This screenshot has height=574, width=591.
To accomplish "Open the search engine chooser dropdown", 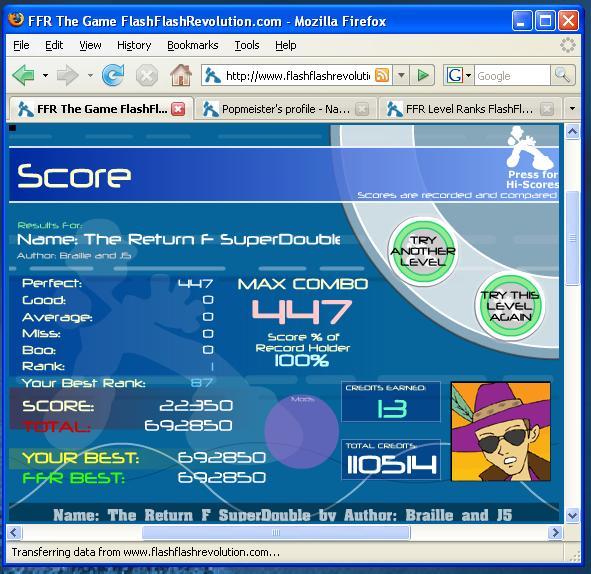I will coord(469,75).
